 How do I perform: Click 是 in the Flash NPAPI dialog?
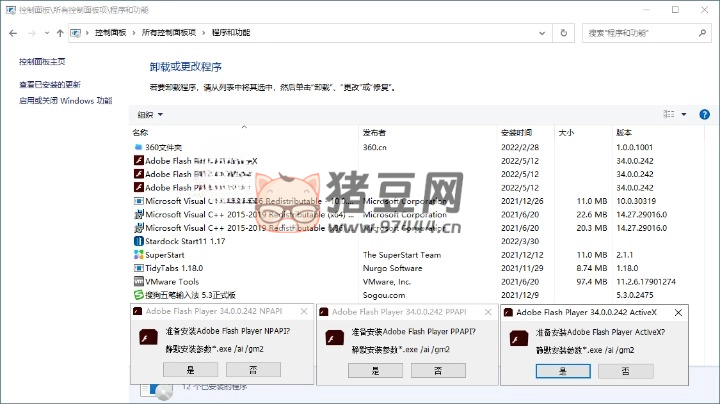click(188, 370)
